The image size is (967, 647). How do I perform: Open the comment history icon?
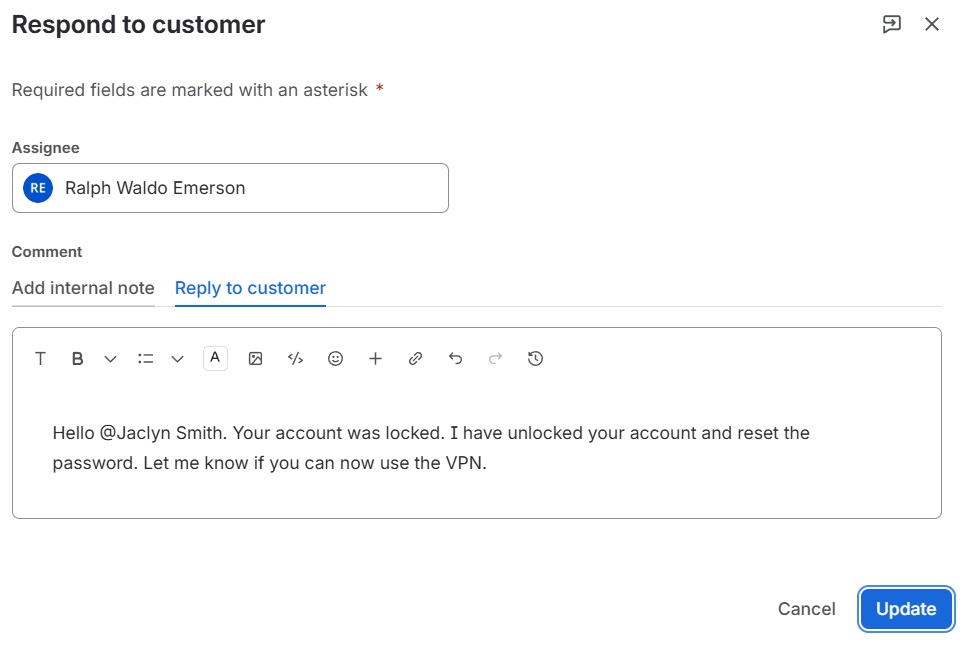coord(535,358)
